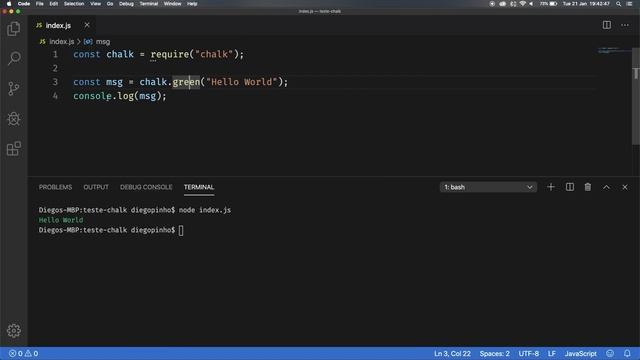Click line number 2 in gutter

click(55, 68)
